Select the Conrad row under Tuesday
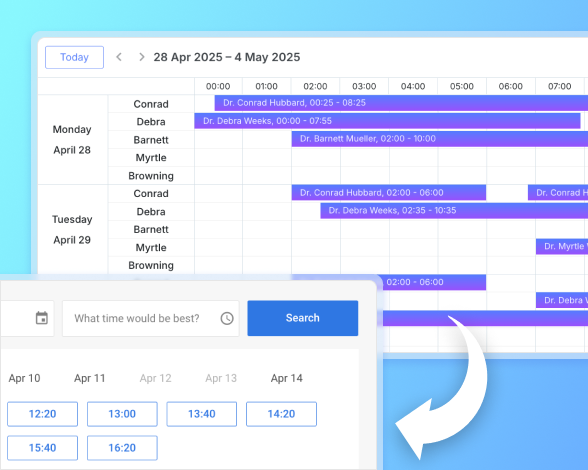 [151, 194]
